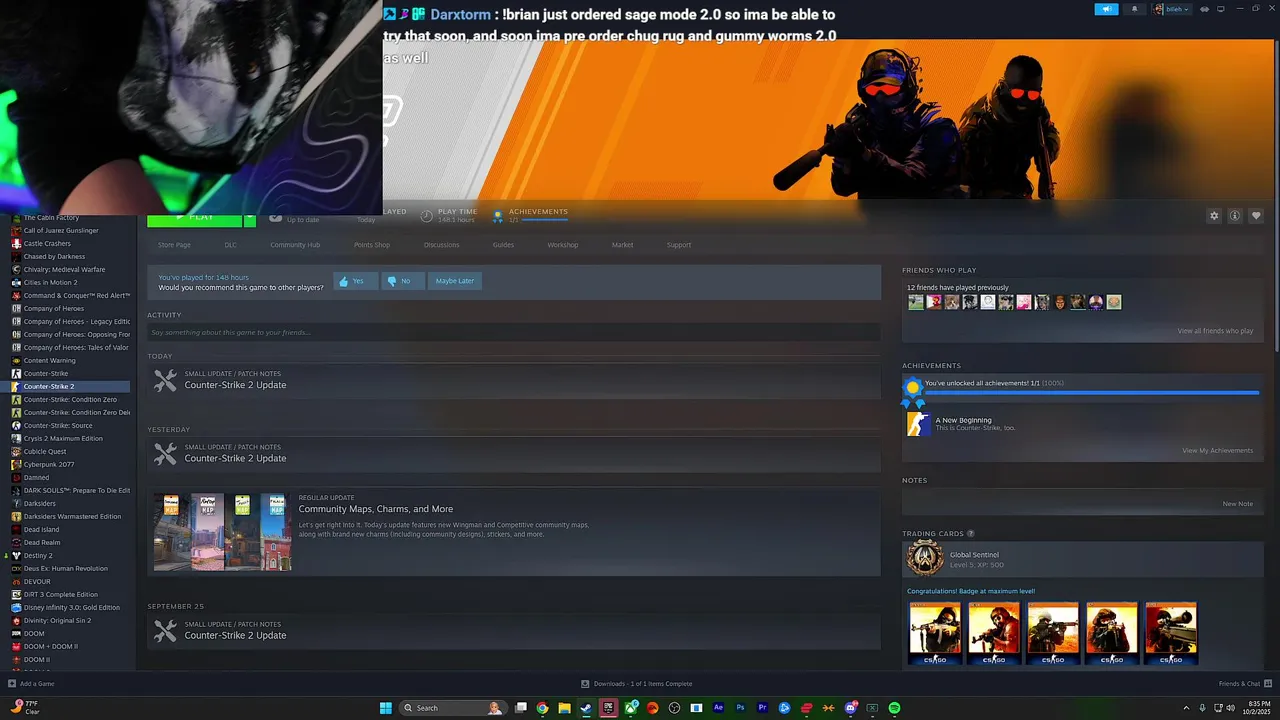
Task: Open View My Achievements link
Action: 1217,451
